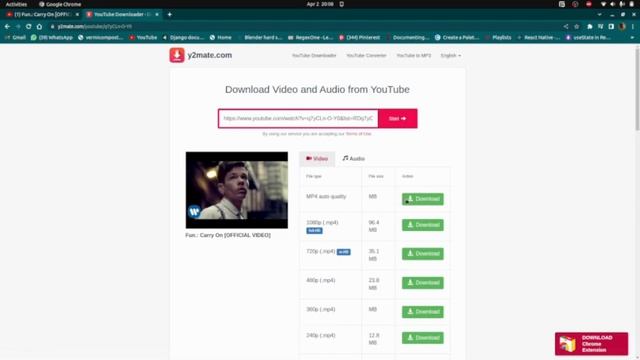Open the Chrome profile avatar
Image resolution: width=640 pixels, height=360 pixels.
click(x=622, y=27)
